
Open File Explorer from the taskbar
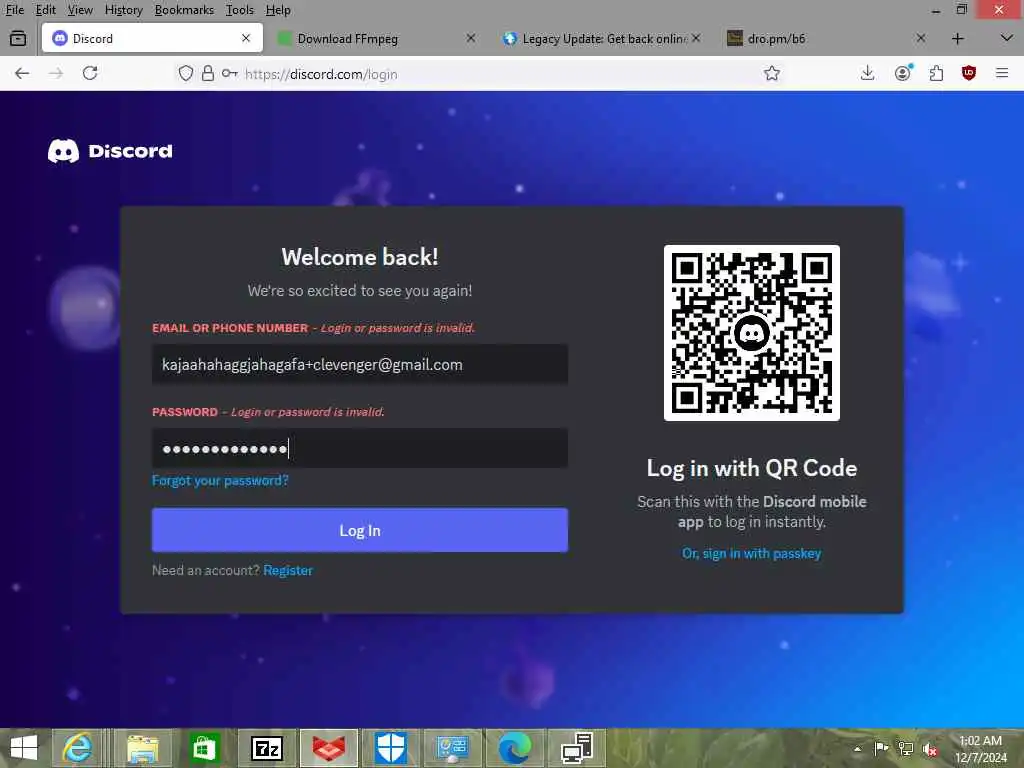point(142,748)
